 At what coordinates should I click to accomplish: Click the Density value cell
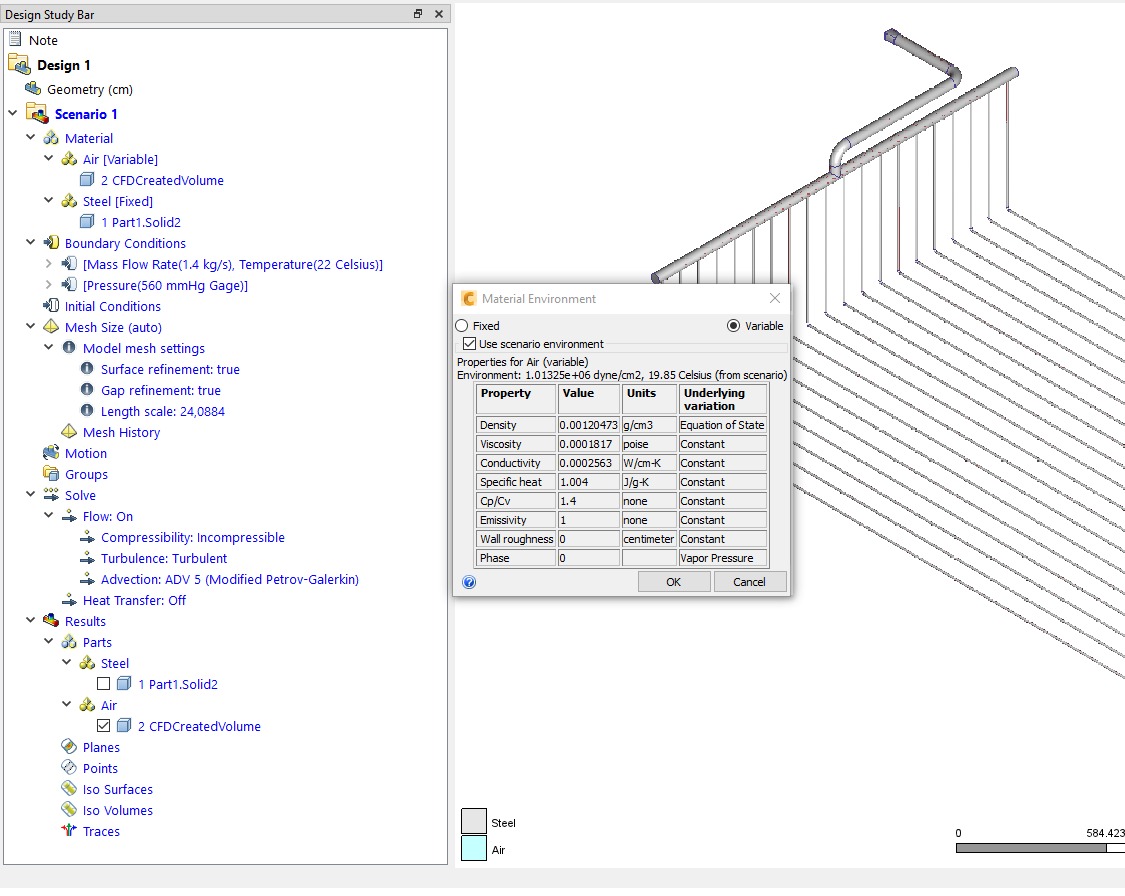click(x=589, y=425)
